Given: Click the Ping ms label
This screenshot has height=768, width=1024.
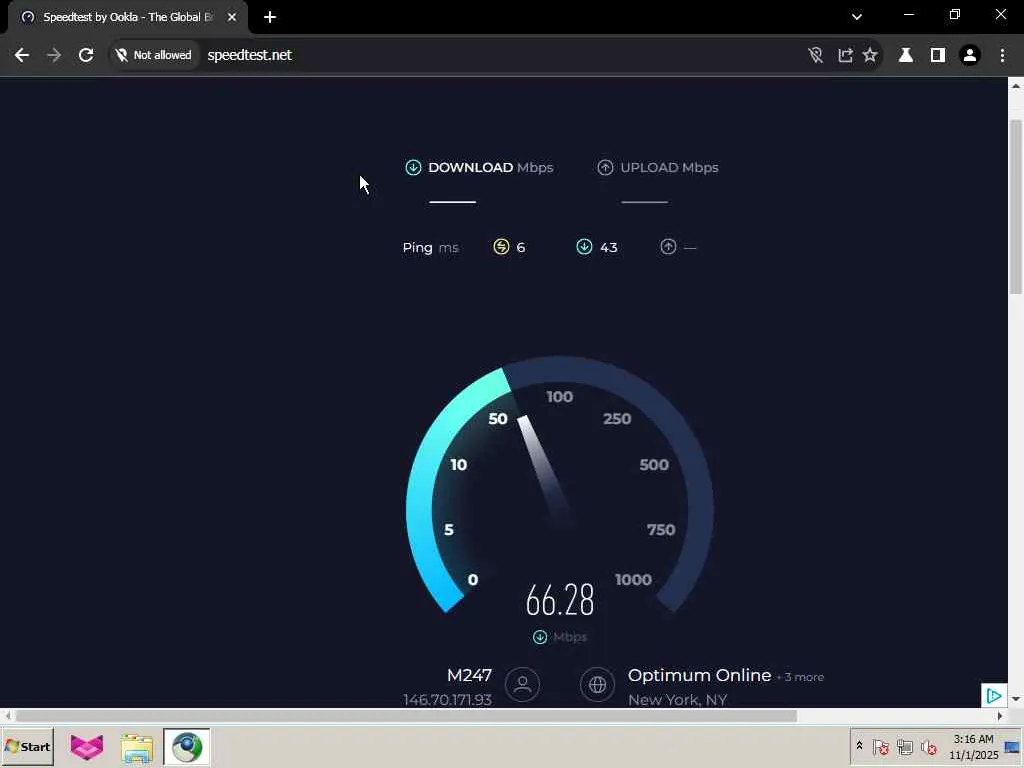Looking at the screenshot, I should coord(430,248).
